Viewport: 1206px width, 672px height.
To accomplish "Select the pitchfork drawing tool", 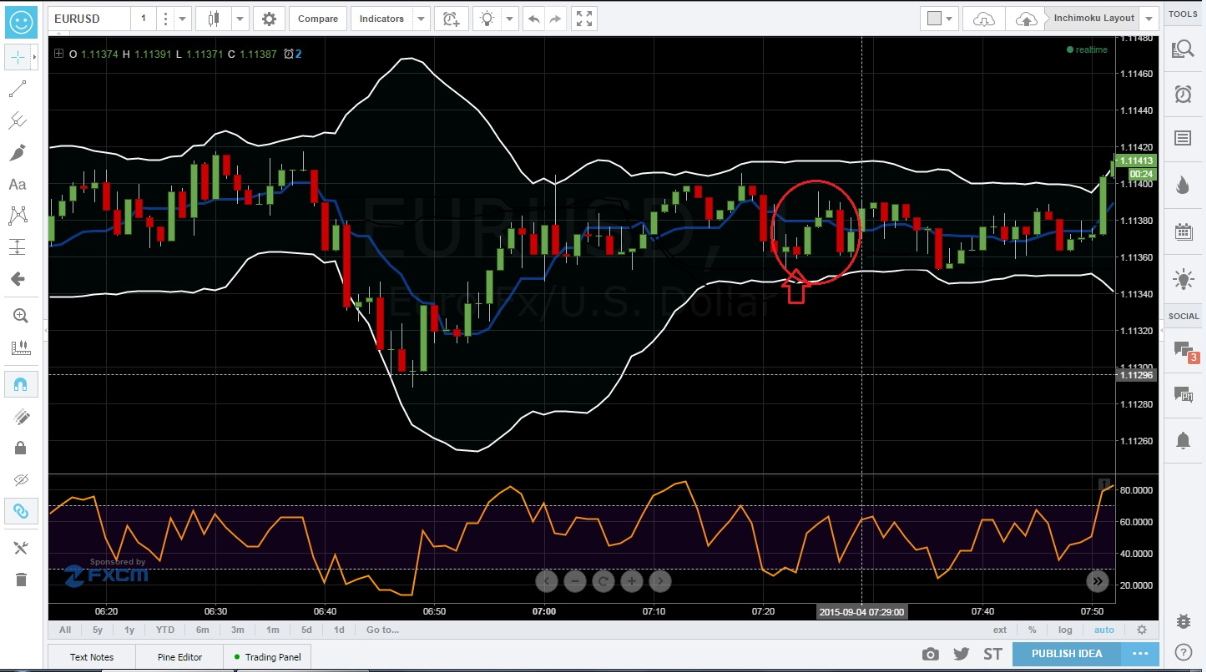I will click(x=18, y=121).
